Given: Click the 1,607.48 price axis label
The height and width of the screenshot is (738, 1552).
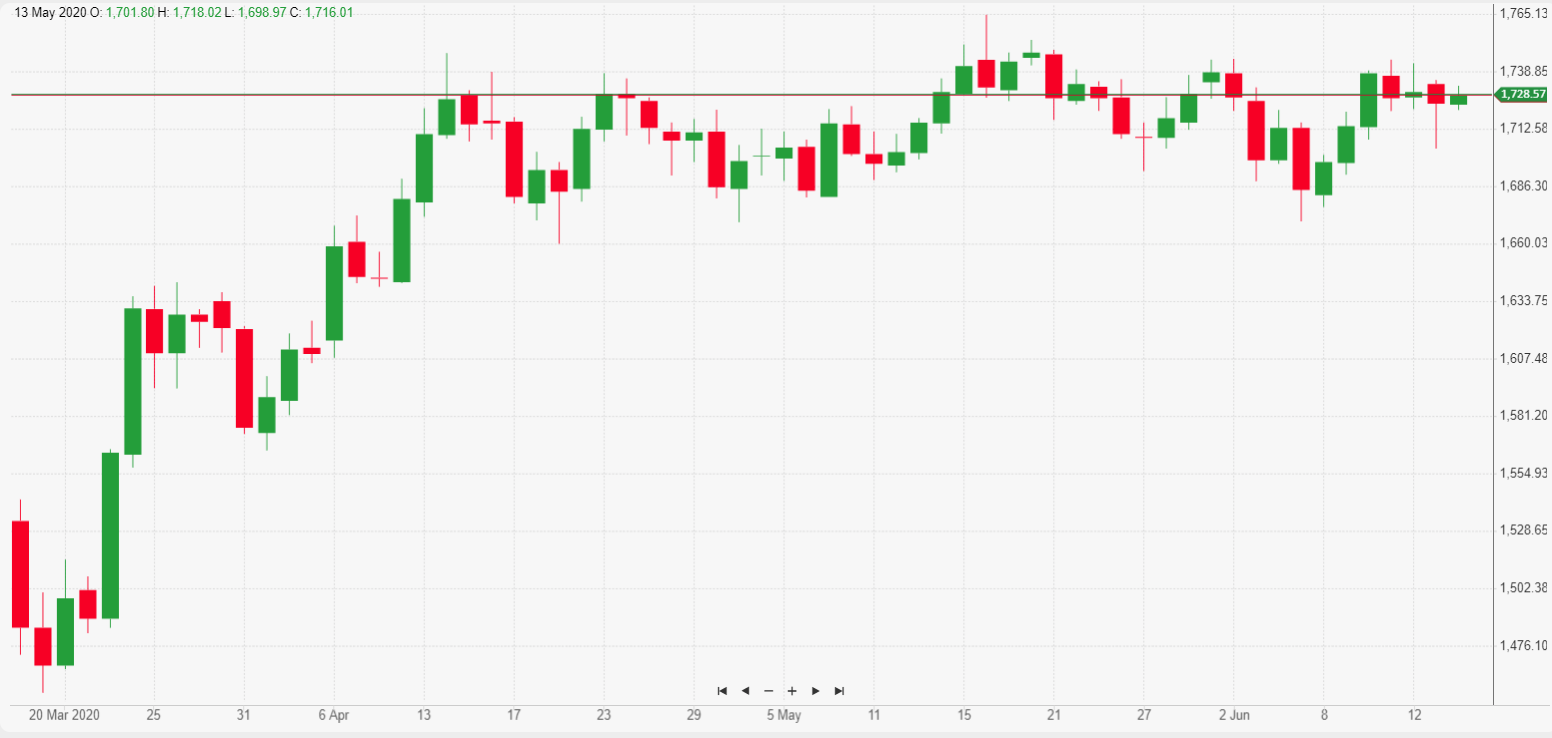Looking at the screenshot, I should (x=1524, y=357).
